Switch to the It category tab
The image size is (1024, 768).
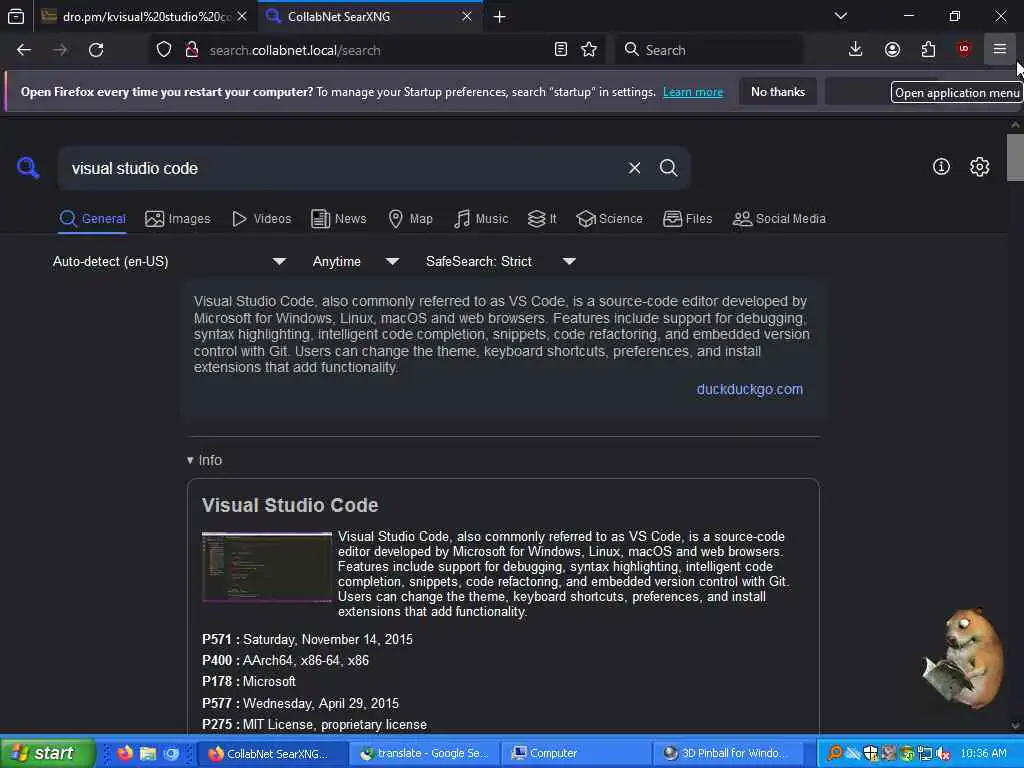tap(542, 219)
